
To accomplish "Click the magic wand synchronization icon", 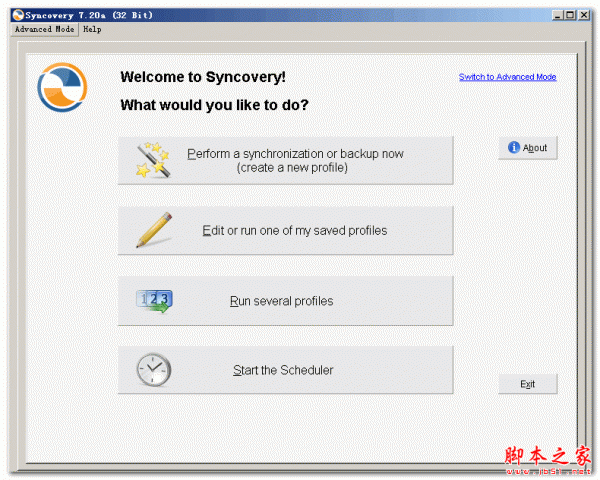I will 153,160.
